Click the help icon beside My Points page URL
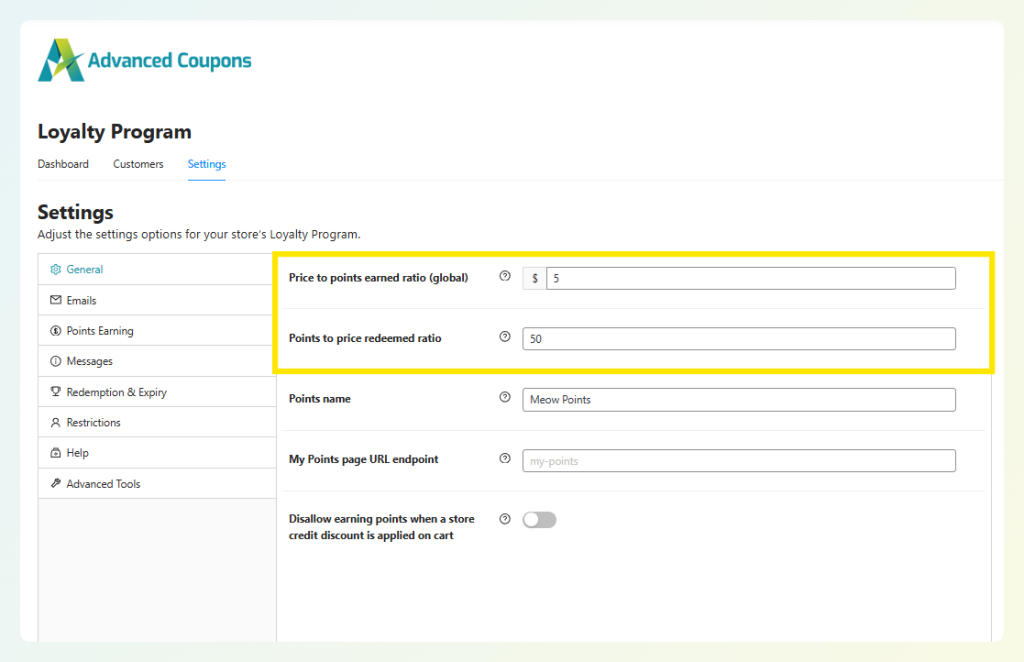This screenshot has height=662, width=1024. point(505,458)
